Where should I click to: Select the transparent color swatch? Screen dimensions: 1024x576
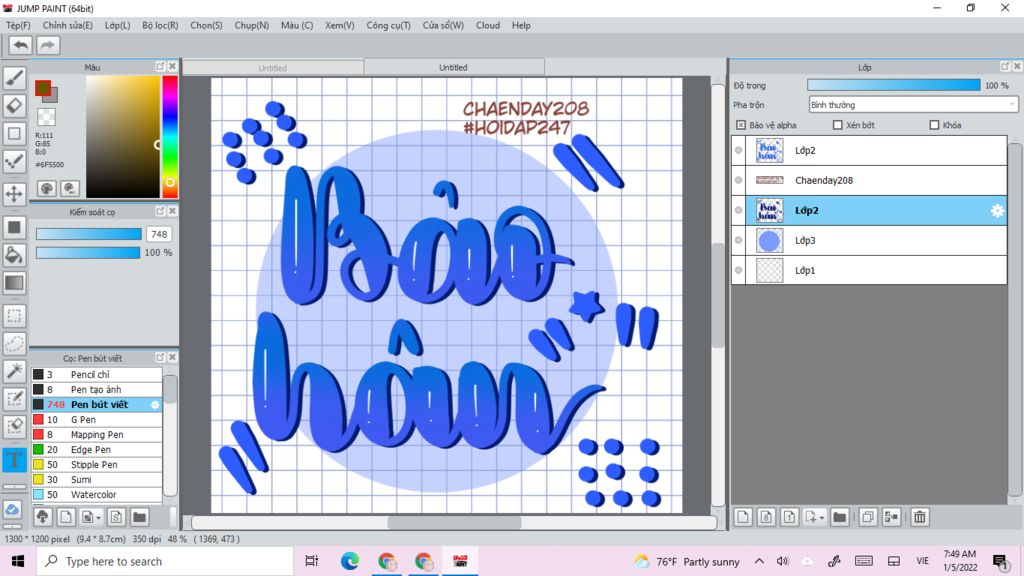point(46,117)
